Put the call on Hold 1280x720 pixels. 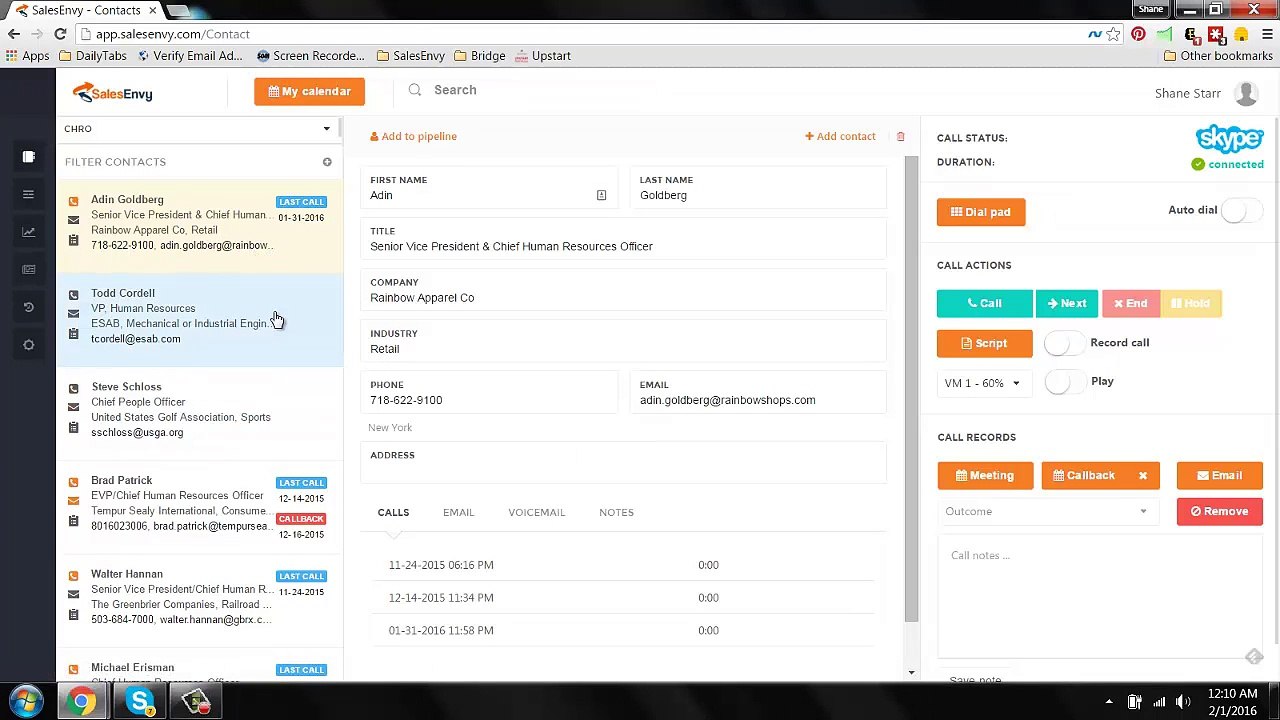tap(1191, 304)
